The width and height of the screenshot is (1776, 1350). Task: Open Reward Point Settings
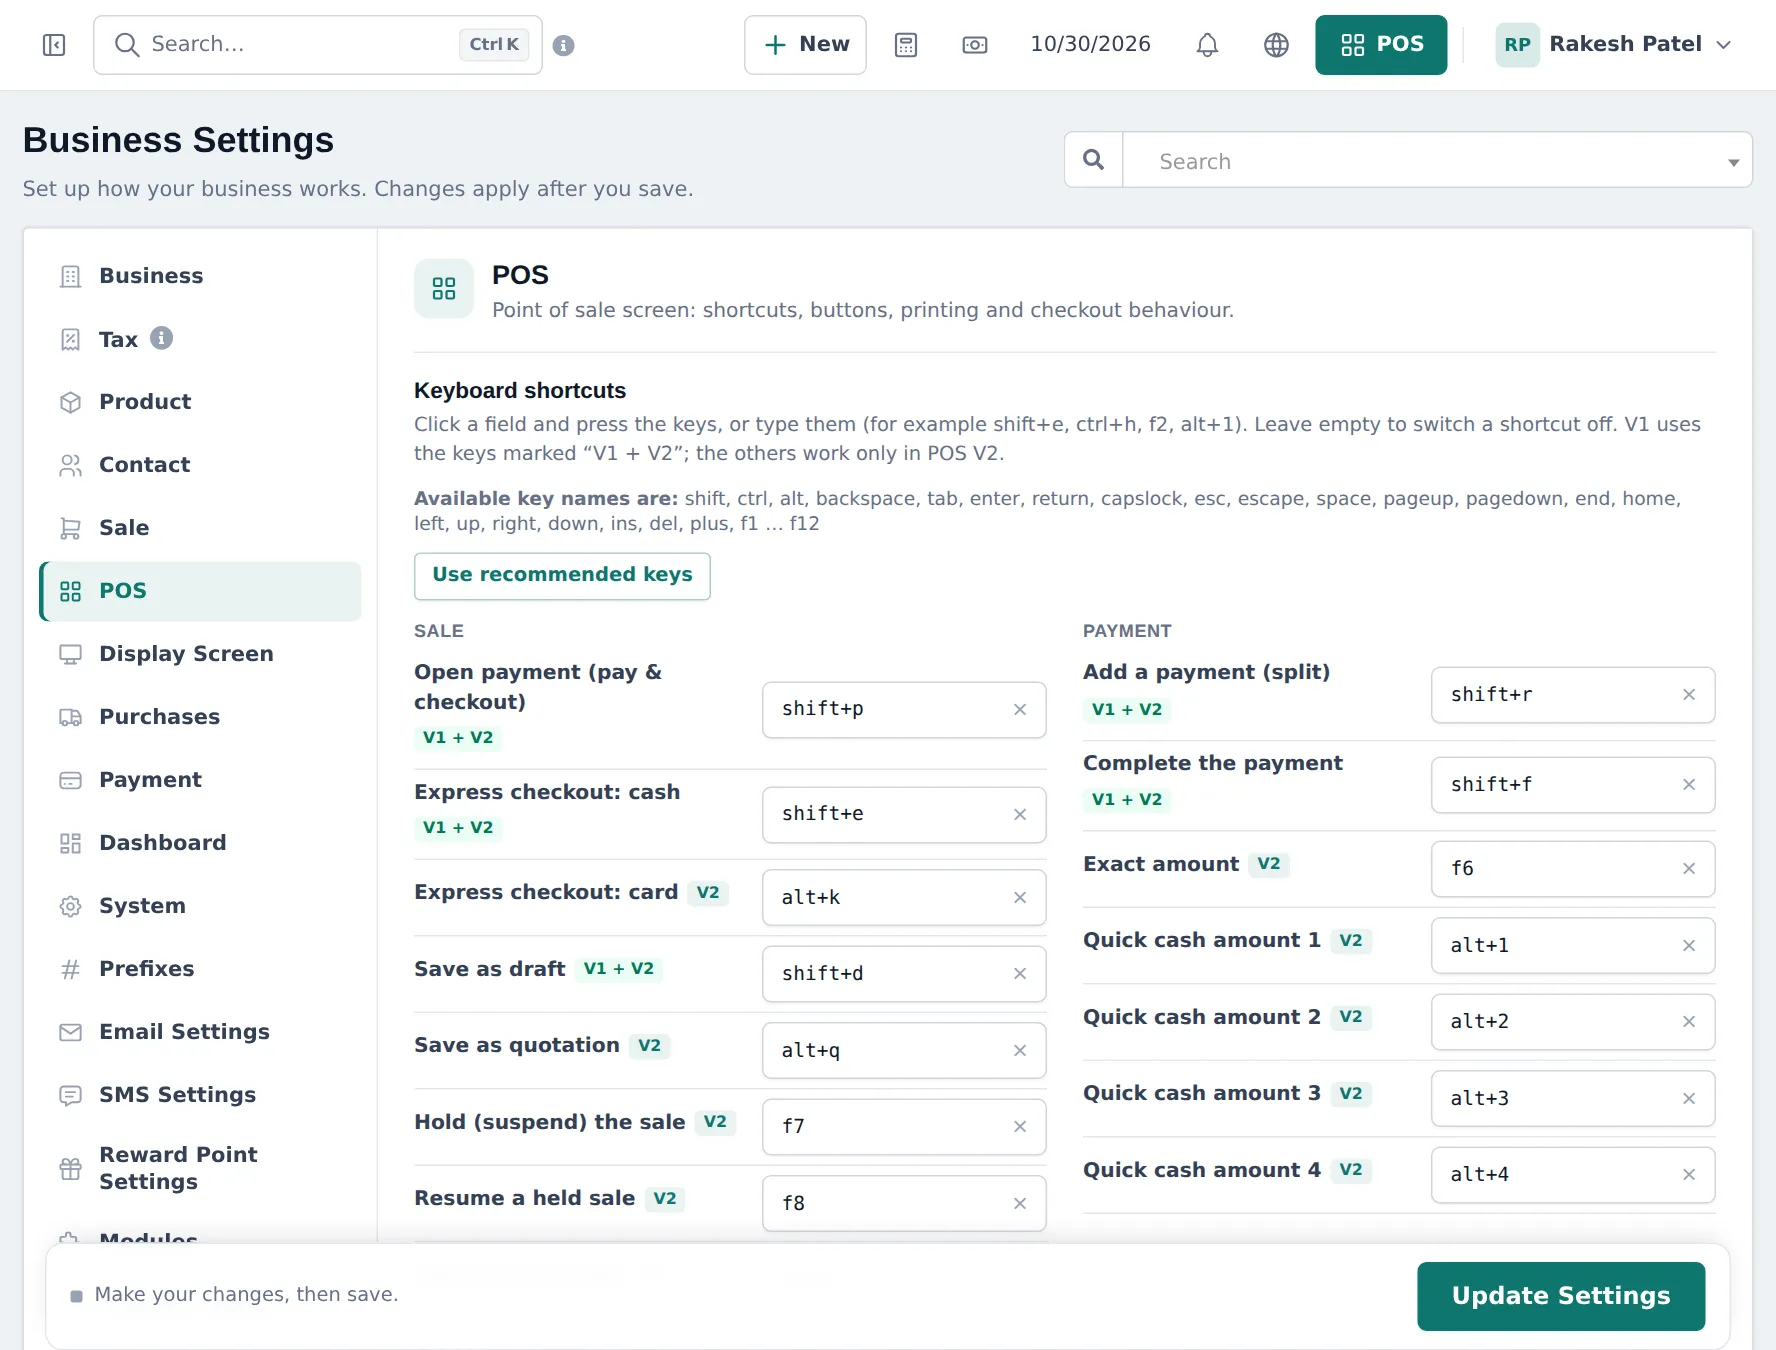pyautogui.click(x=200, y=1168)
